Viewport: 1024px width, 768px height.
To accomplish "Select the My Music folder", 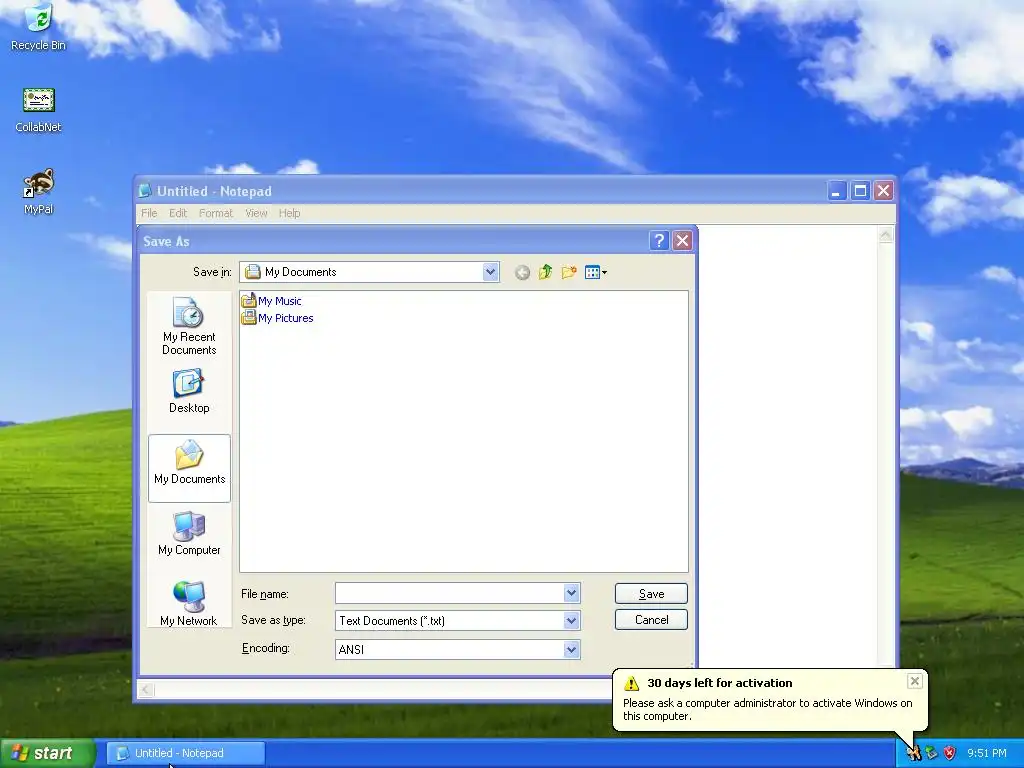I will click(272, 301).
